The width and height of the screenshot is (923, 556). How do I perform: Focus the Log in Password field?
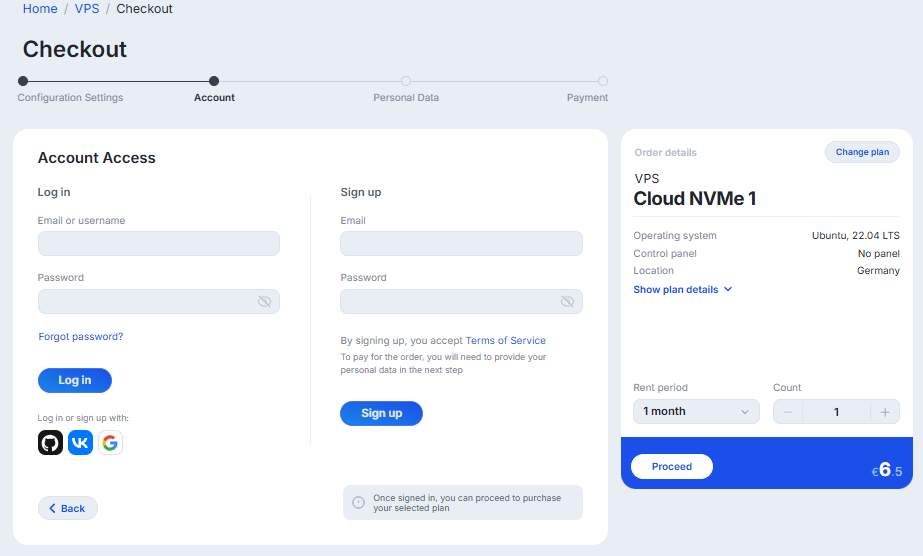[x=159, y=302]
